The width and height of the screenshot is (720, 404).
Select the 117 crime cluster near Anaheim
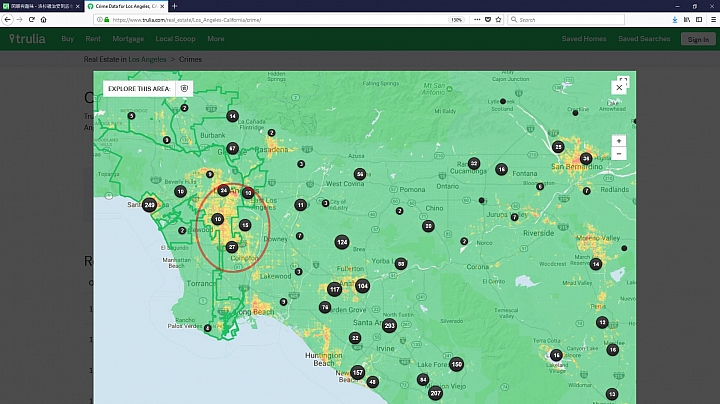tap(334, 289)
